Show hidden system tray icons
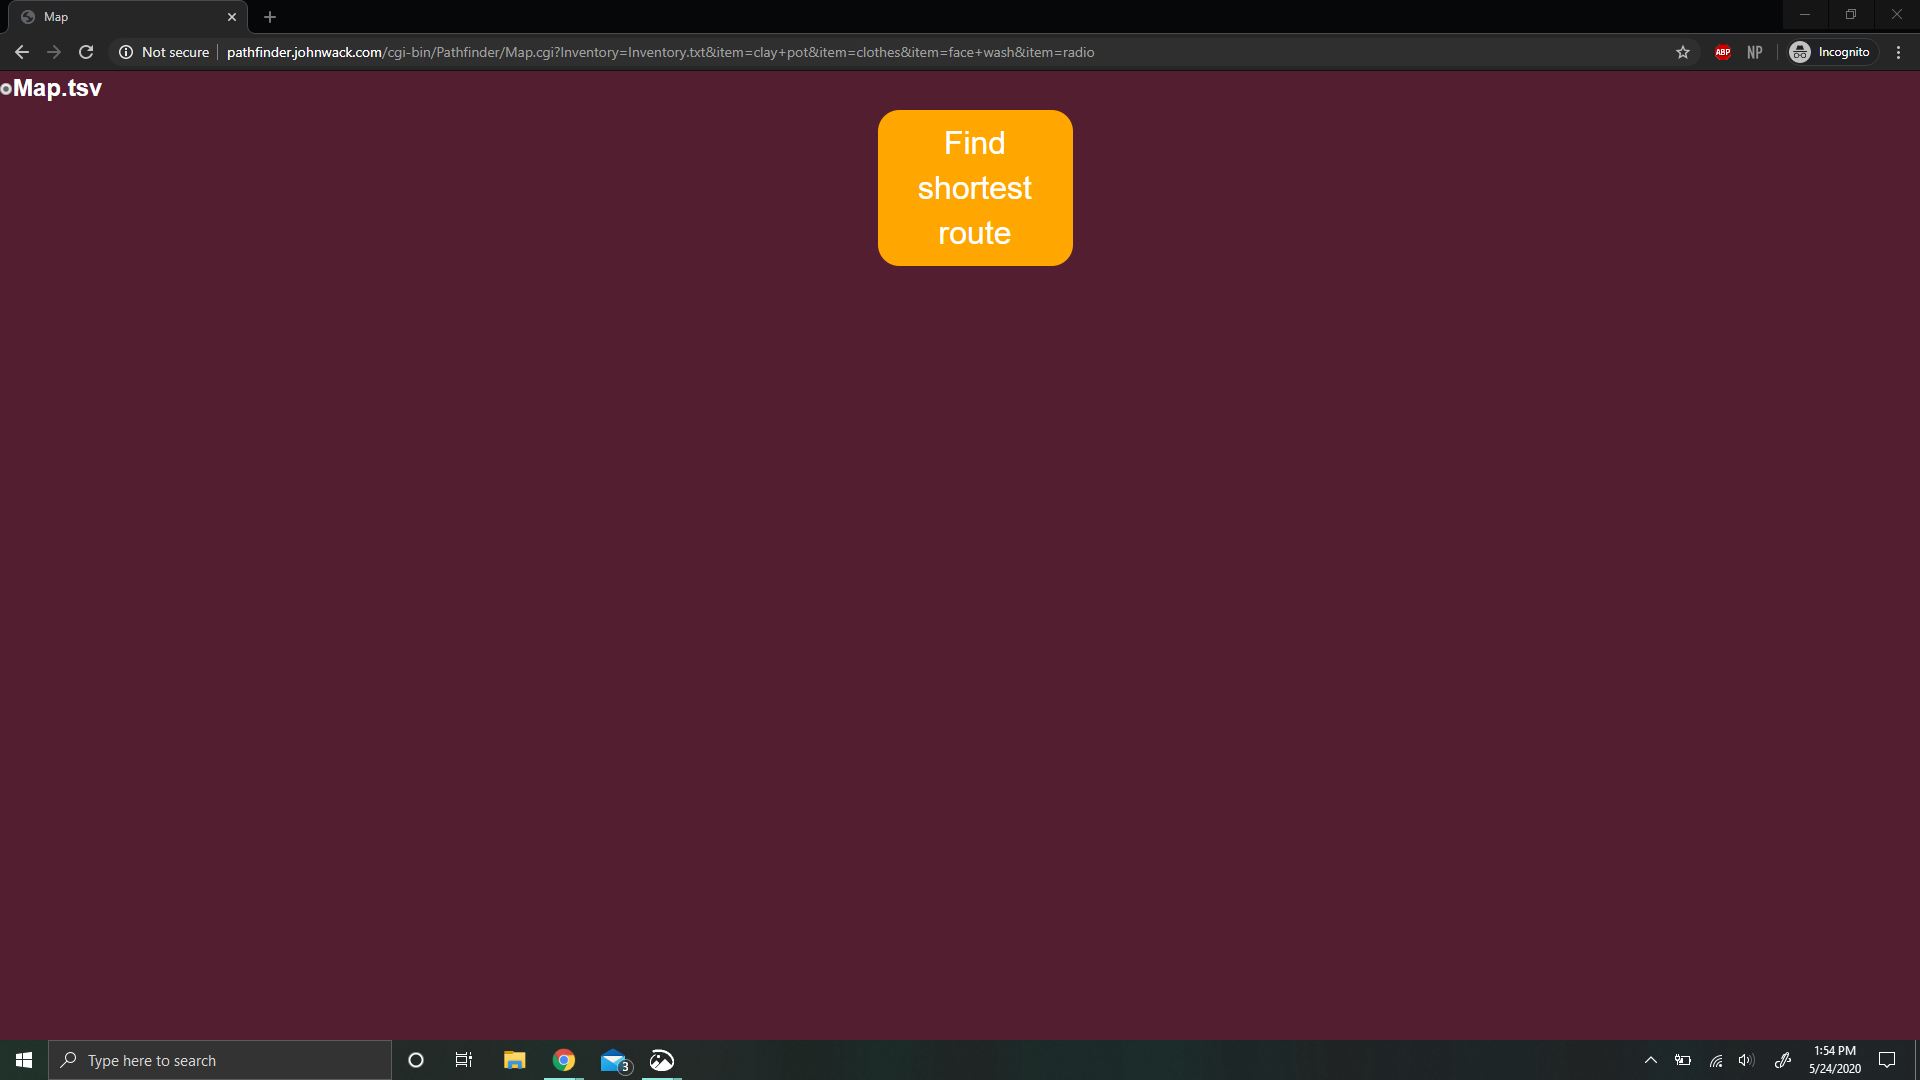The height and width of the screenshot is (1080, 1920). tap(1651, 1060)
